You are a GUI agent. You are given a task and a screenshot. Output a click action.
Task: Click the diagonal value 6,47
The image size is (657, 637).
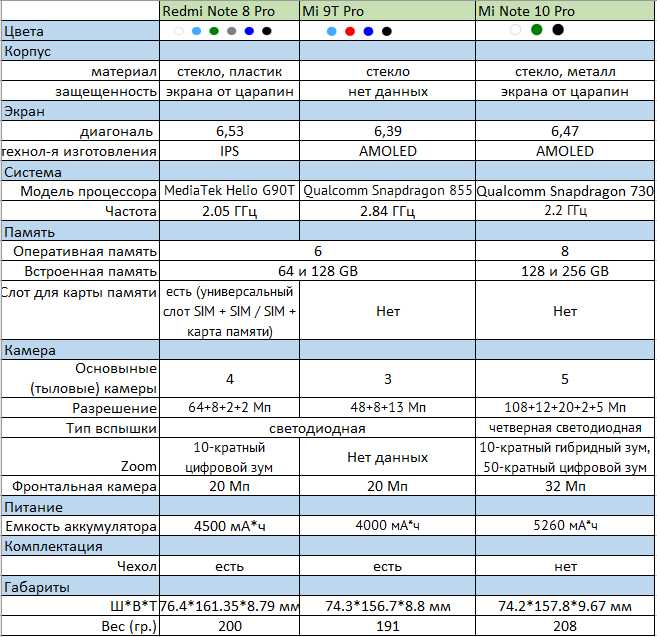[565, 131]
